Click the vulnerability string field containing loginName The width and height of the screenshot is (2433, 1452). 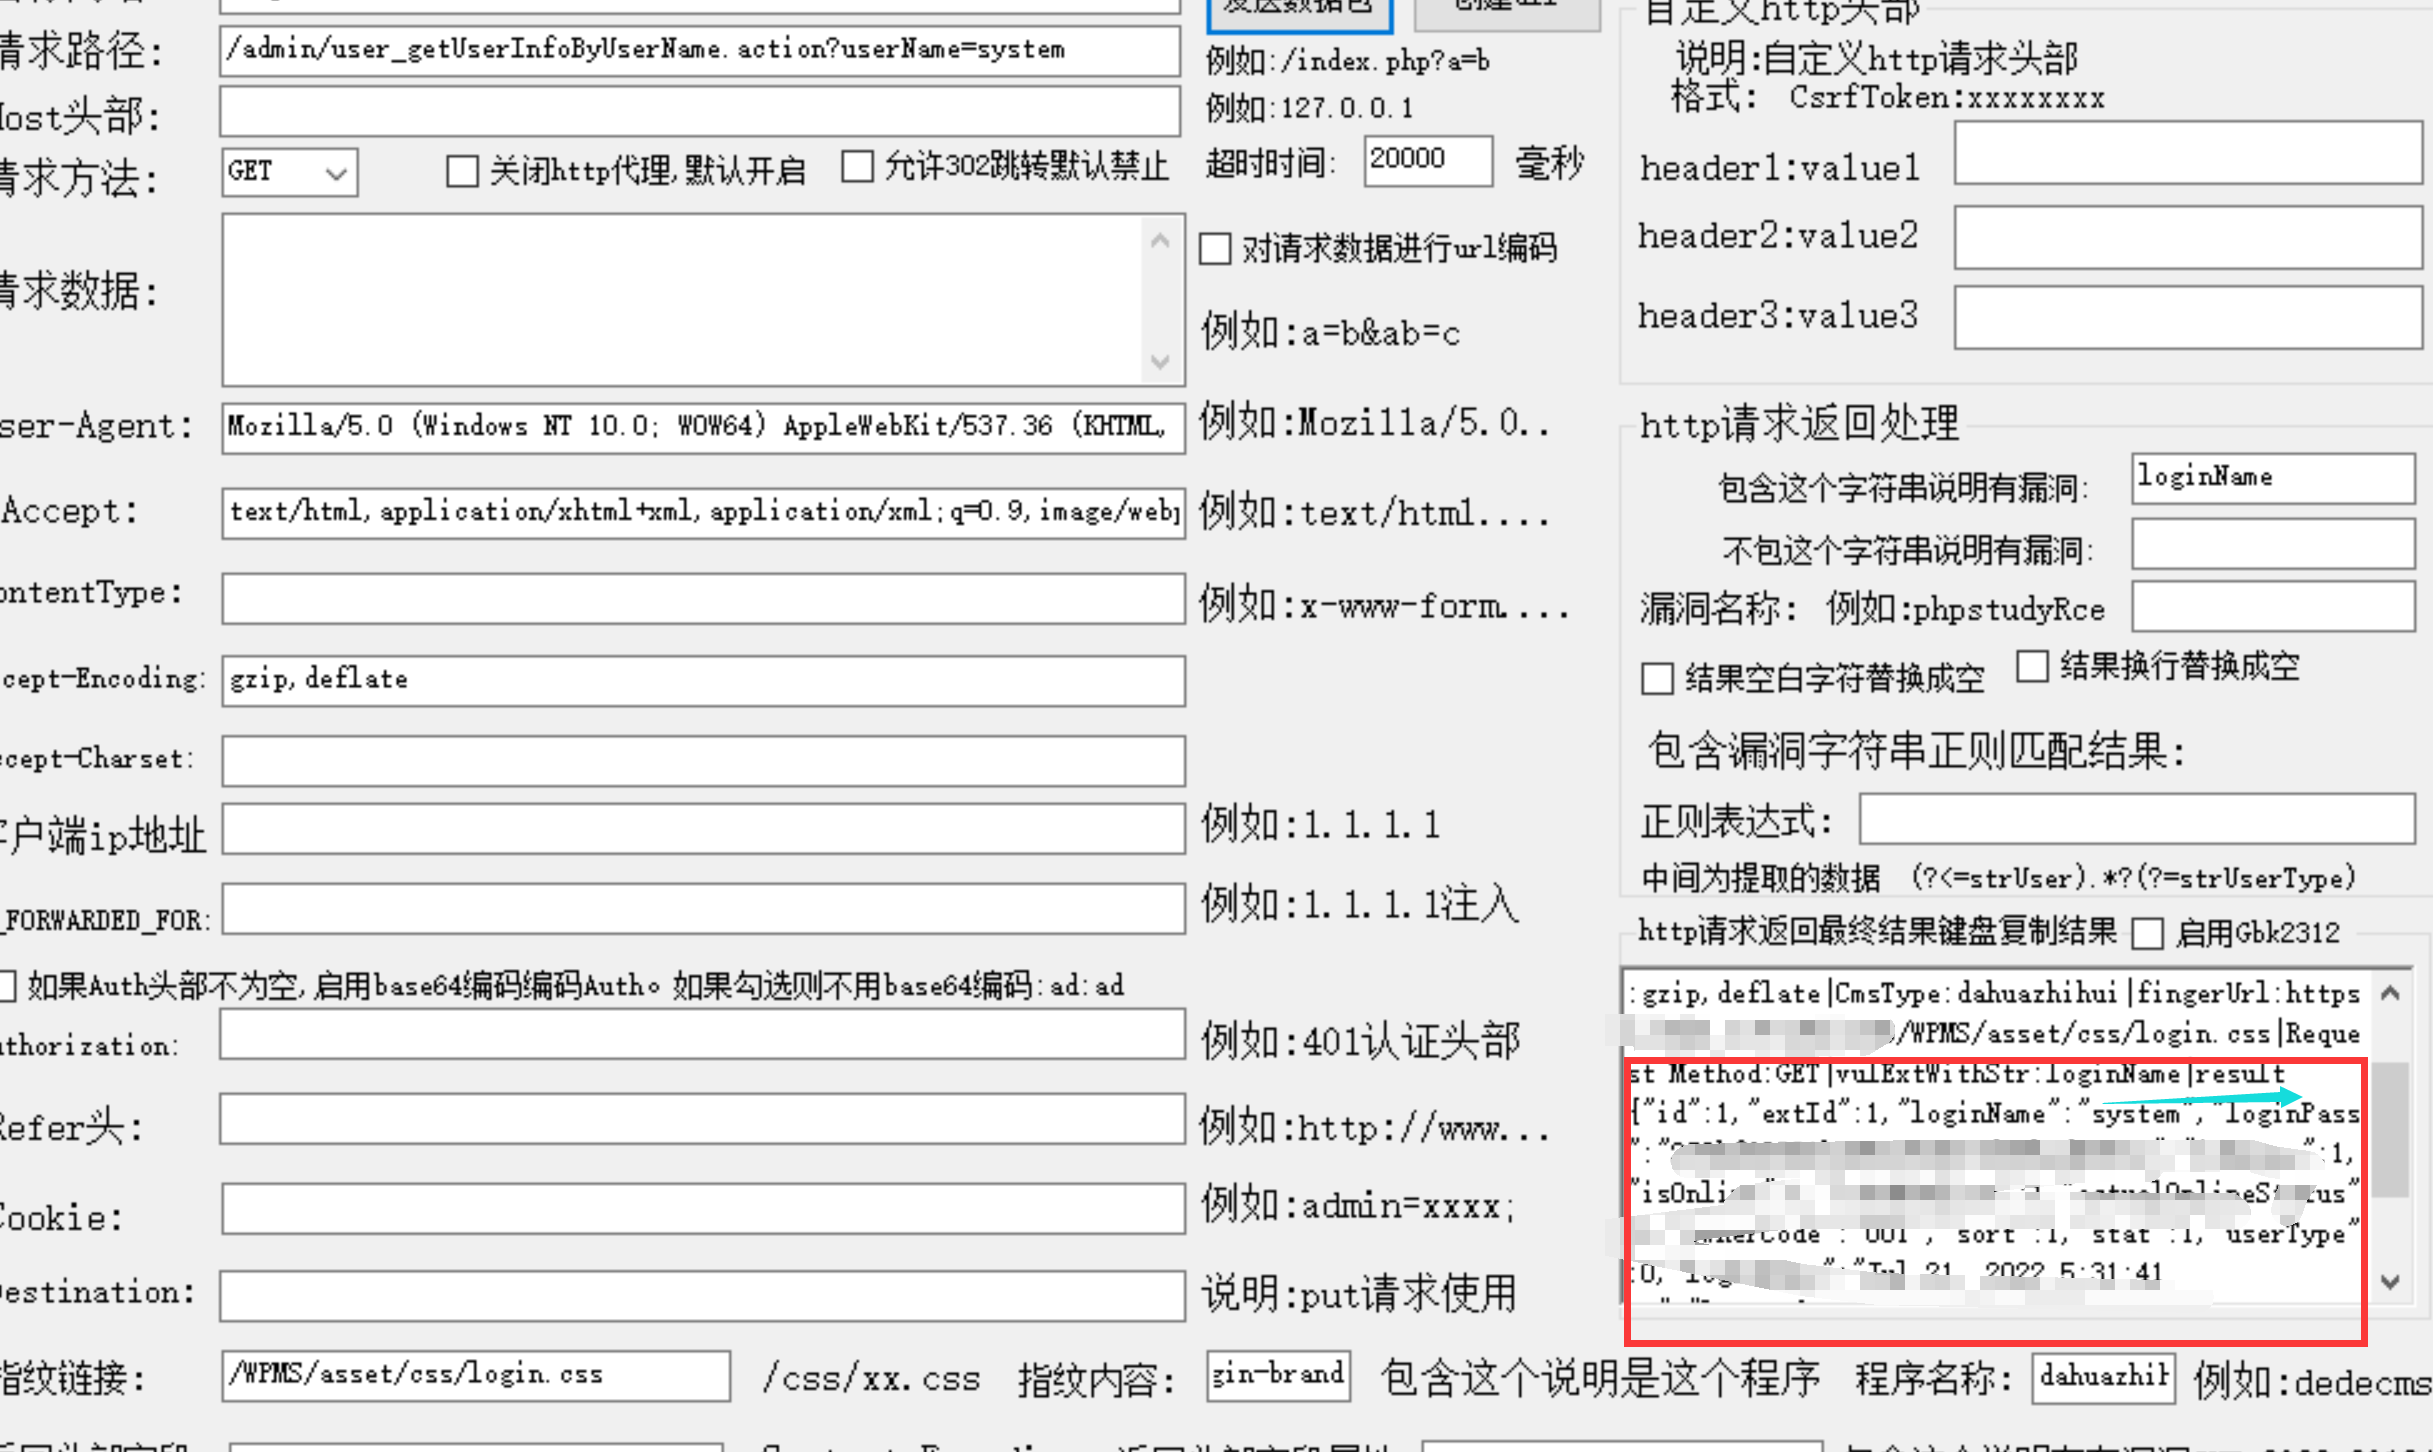tap(2273, 479)
